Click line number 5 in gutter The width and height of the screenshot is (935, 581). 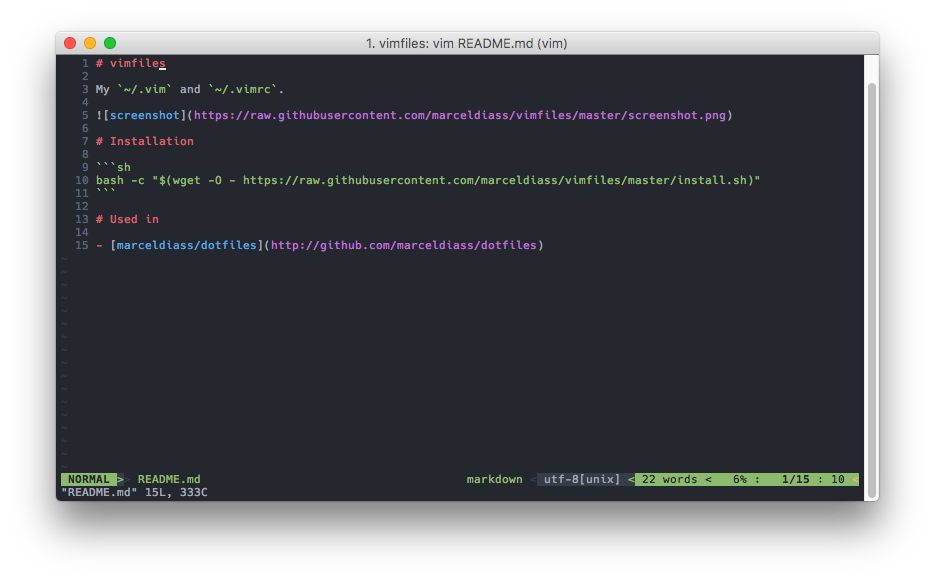85,115
